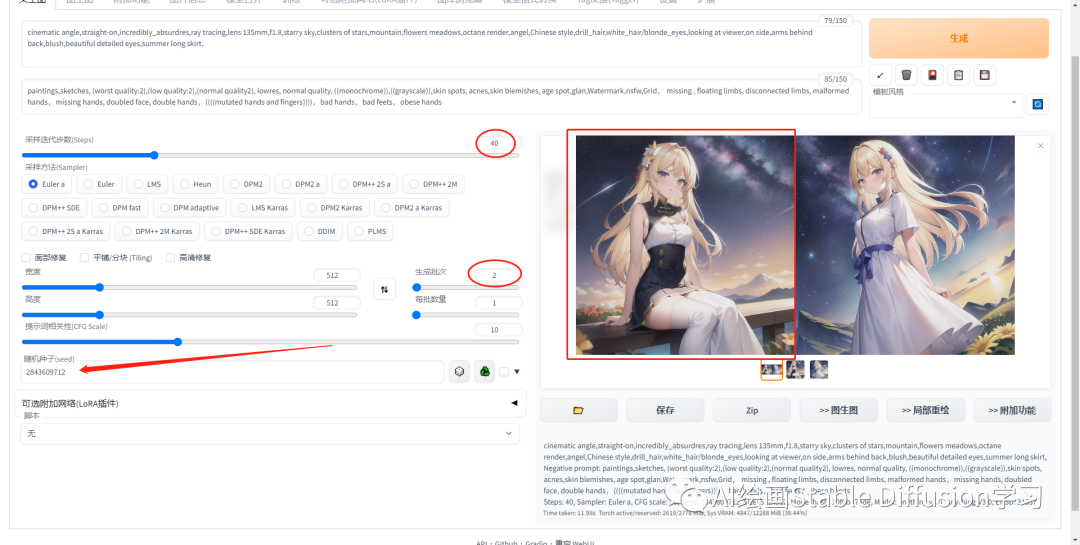Click the 保存 button

[665, 410]
